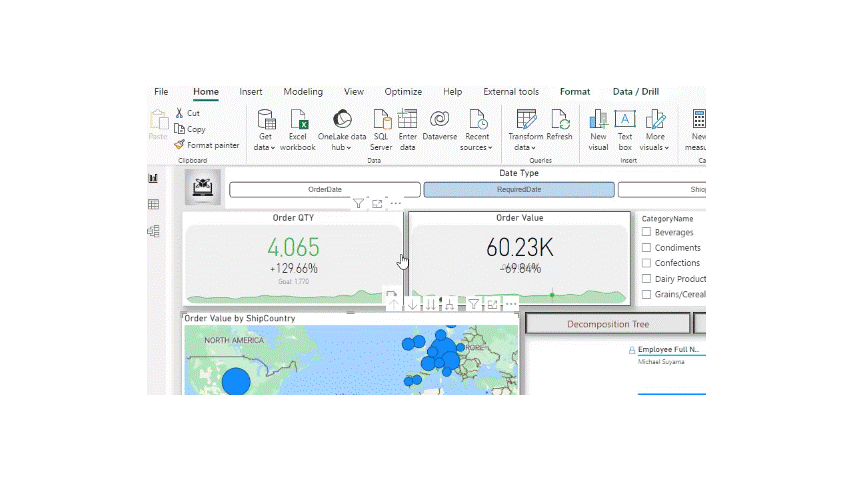Open the SQL Server data source
The image size is (853, 480).
382,120
